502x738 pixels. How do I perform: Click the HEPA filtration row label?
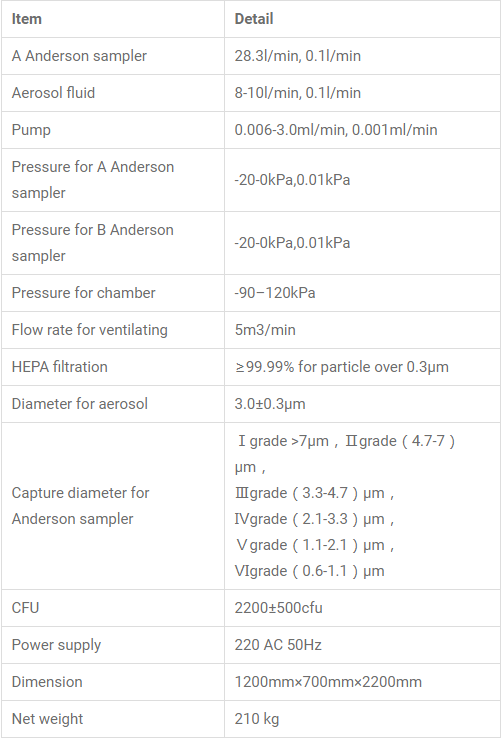click(x=59, y=367)
